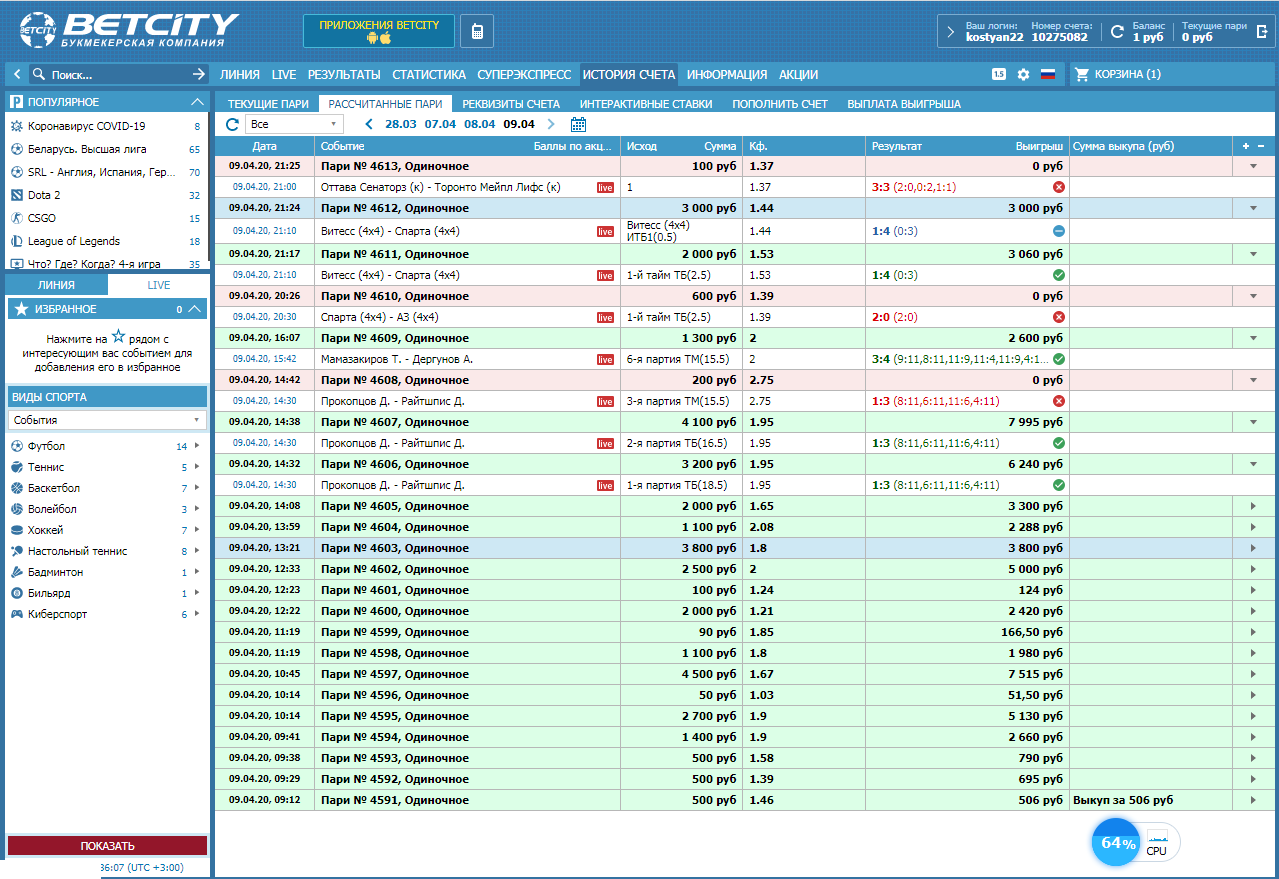Open settings gear icon

tap(1023, 74)
